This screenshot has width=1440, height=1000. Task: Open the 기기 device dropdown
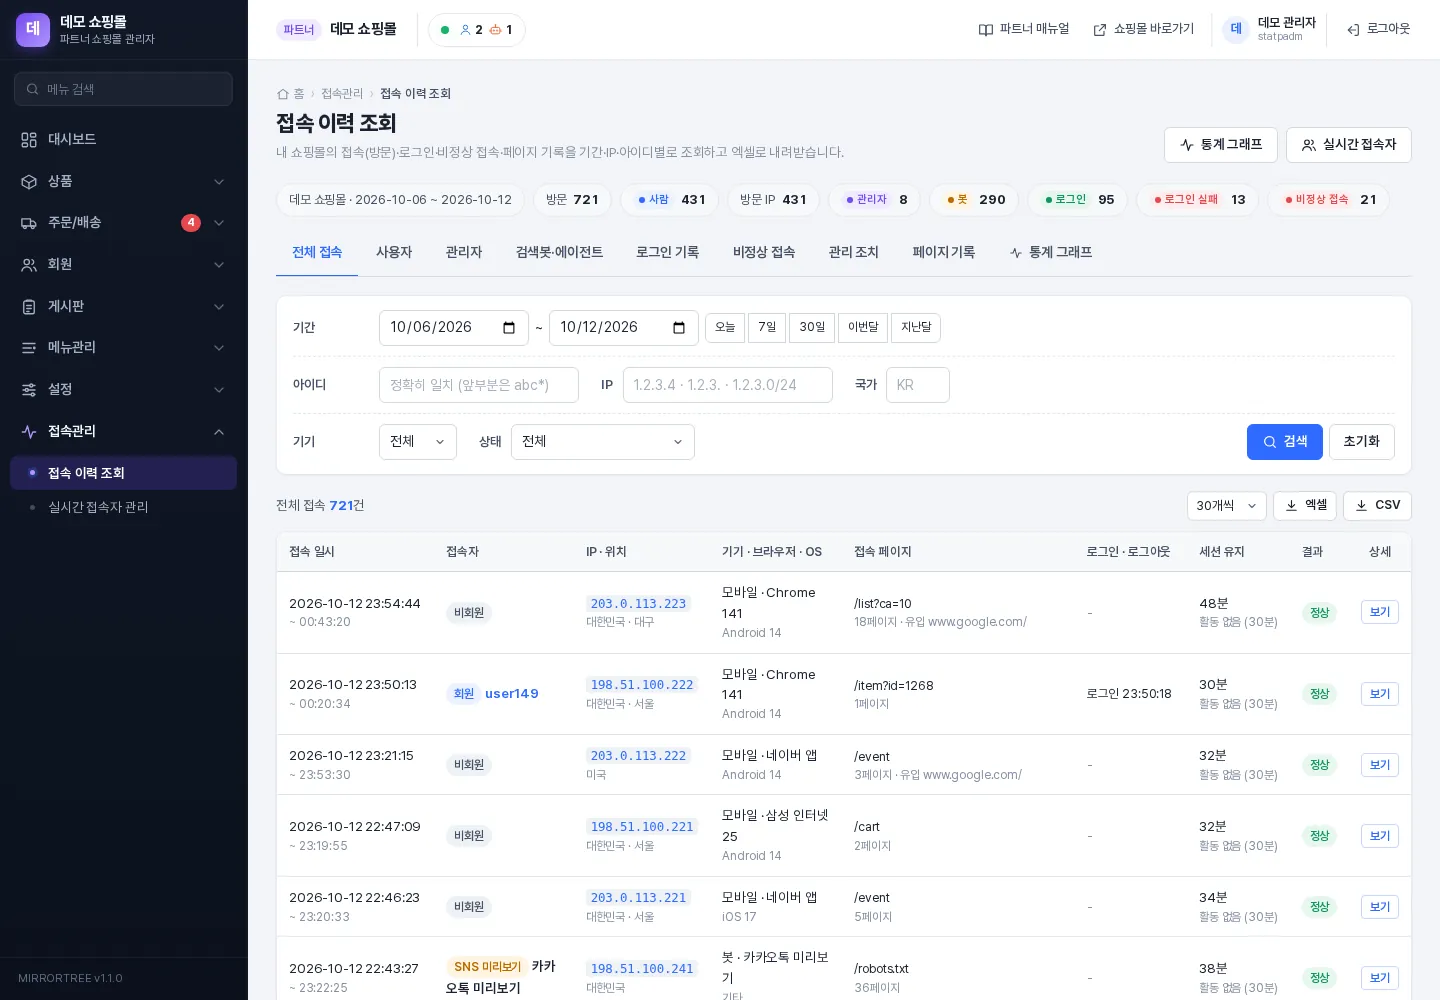tap(418, 442)
